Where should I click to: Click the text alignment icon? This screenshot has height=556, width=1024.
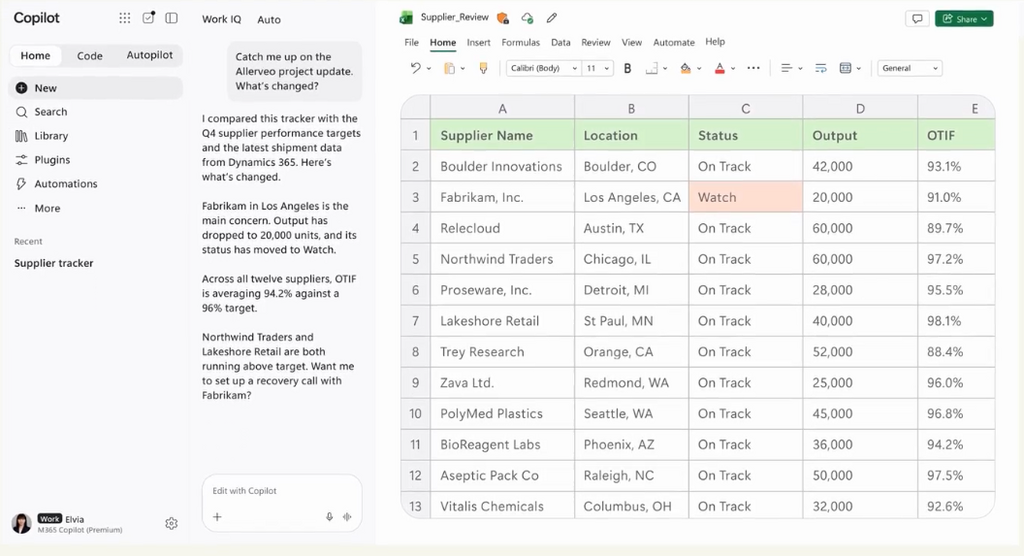(x=786, y=68)
